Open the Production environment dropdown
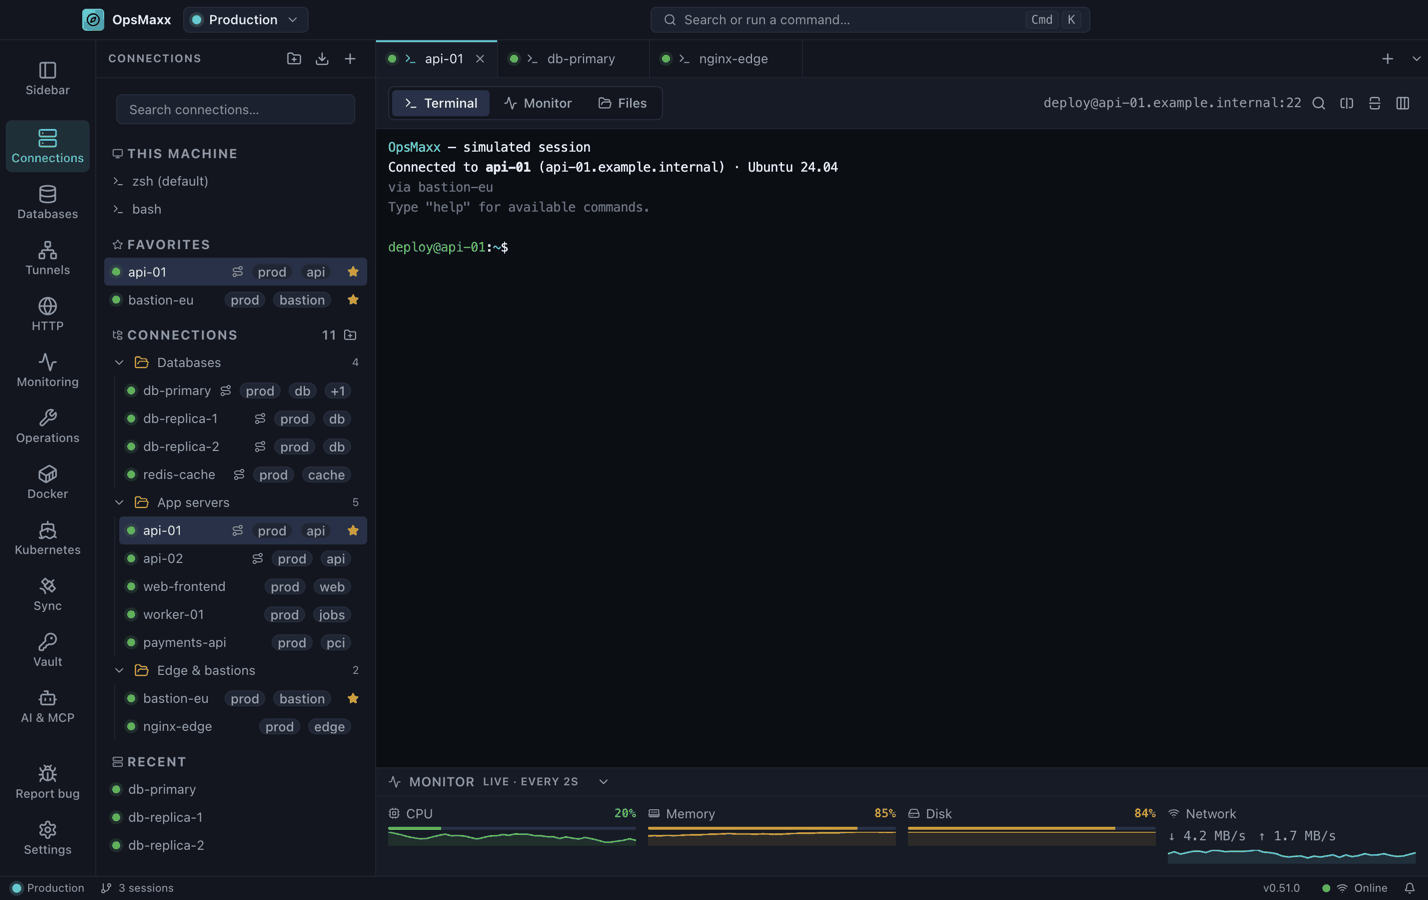This screenshot has width=1428, height=900. [x=245, y=19]
